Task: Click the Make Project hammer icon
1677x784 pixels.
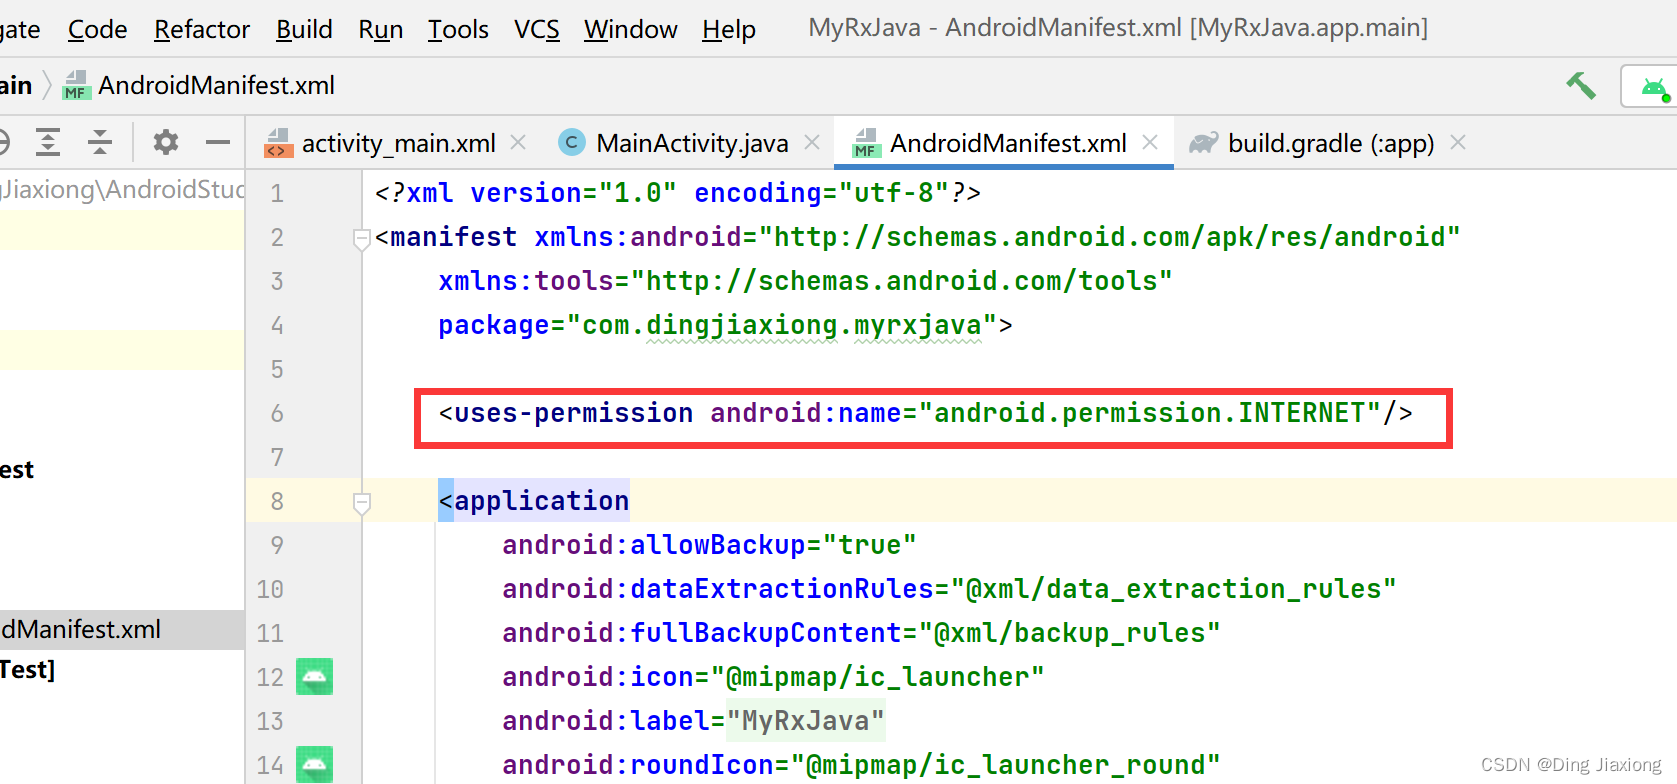Action: (1581, 86)
